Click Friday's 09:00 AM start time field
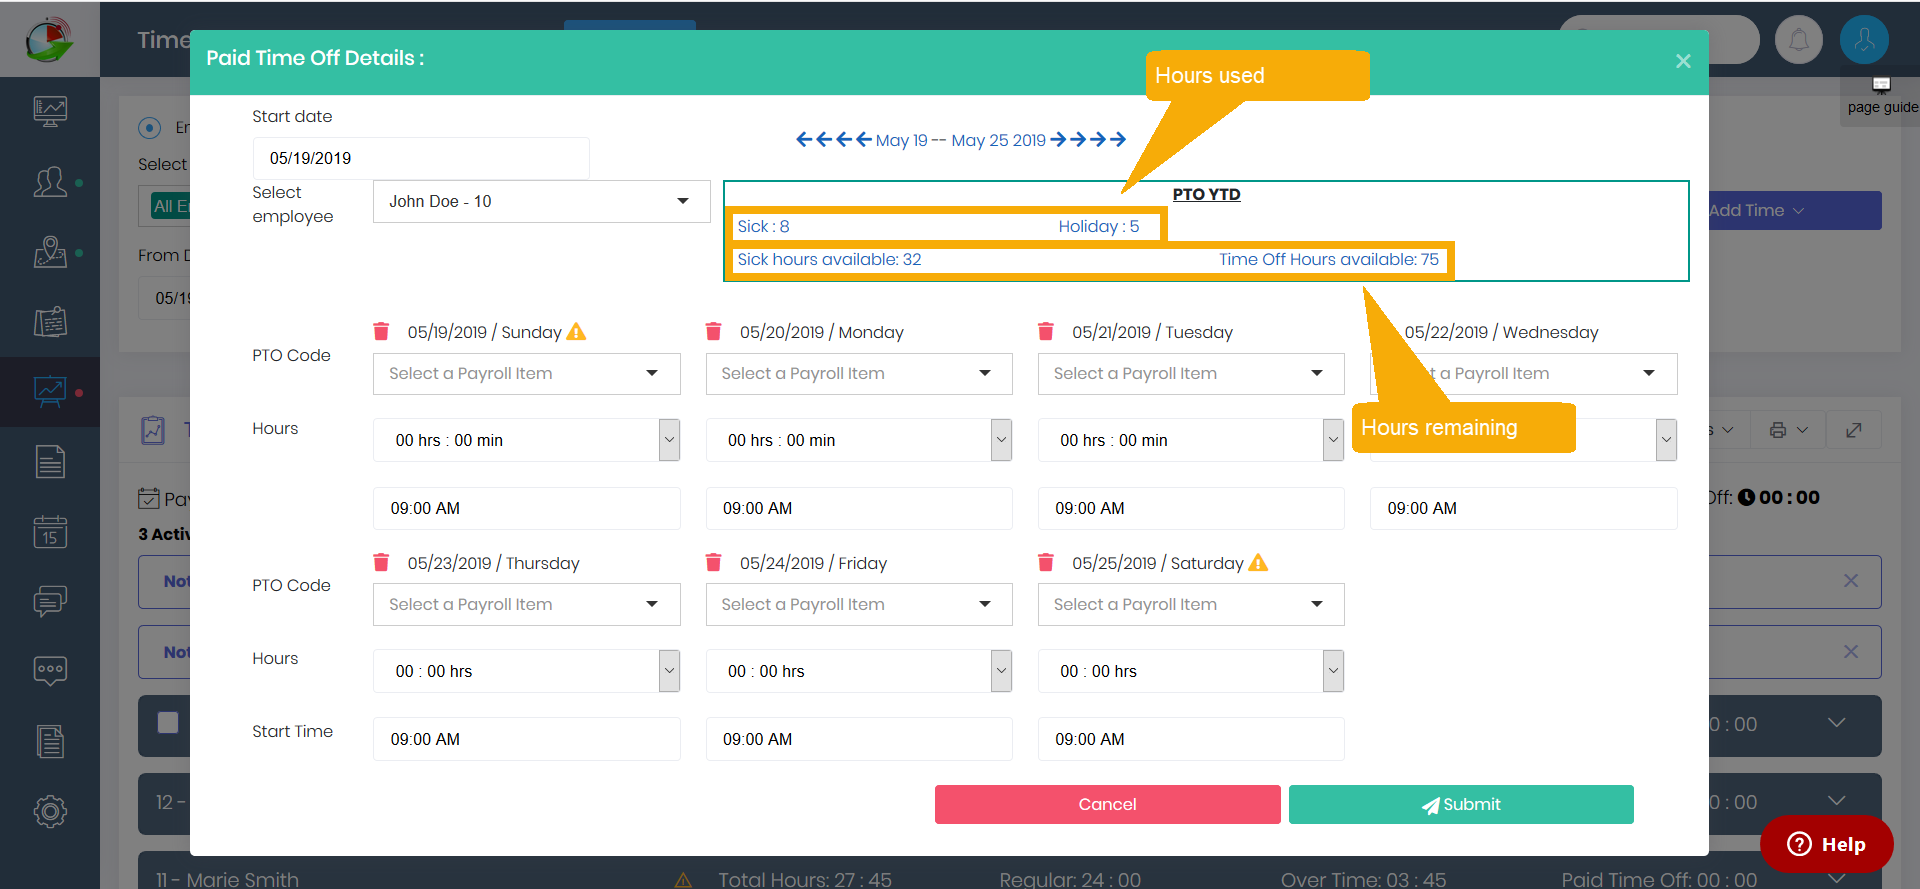The height and width of the screenshot is (889, 1920). pyautogui.click(x=859, y=739)
